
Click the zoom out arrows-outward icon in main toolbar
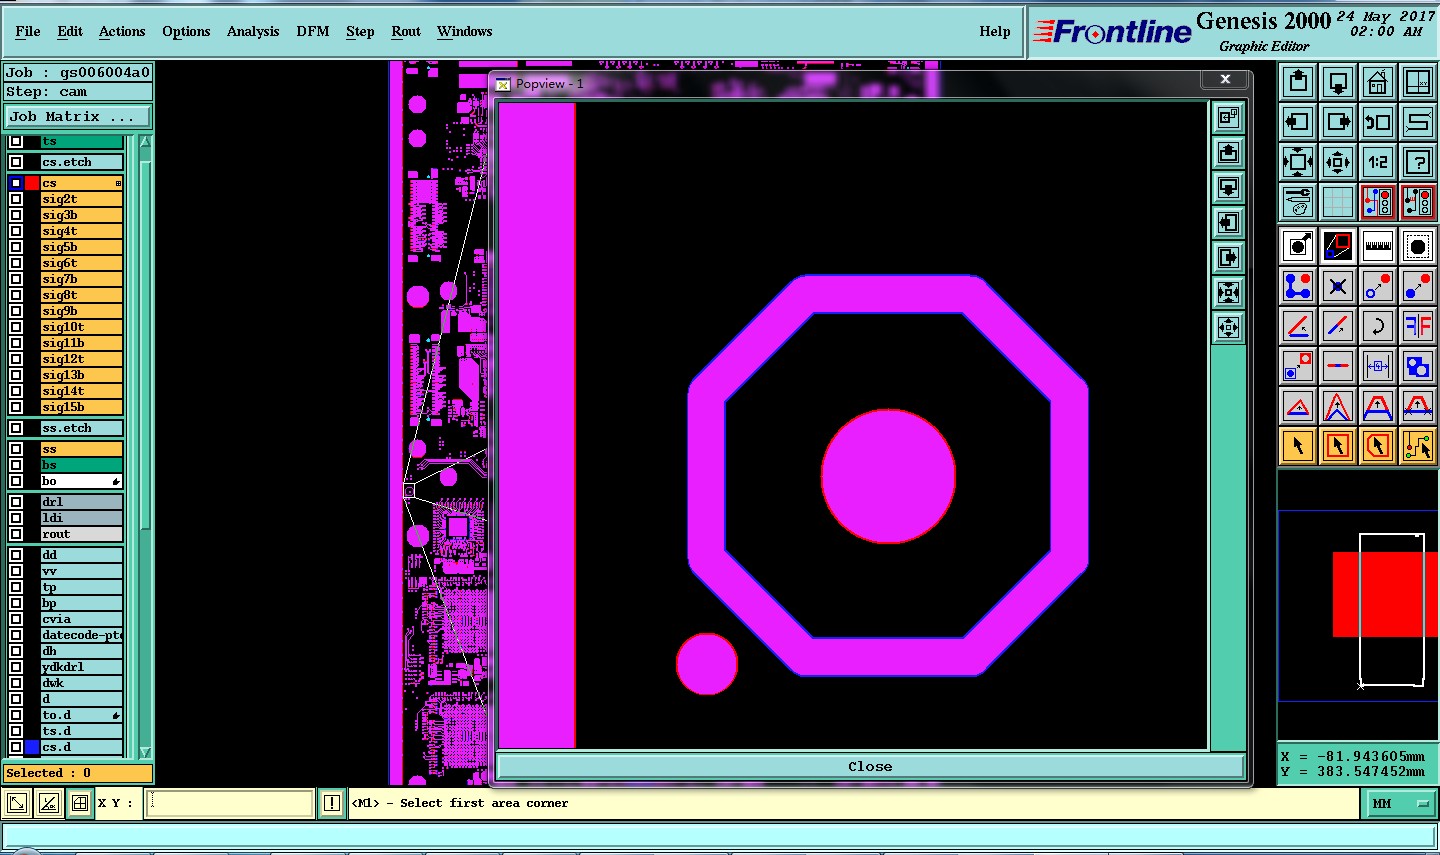(x=1338, y=162)
